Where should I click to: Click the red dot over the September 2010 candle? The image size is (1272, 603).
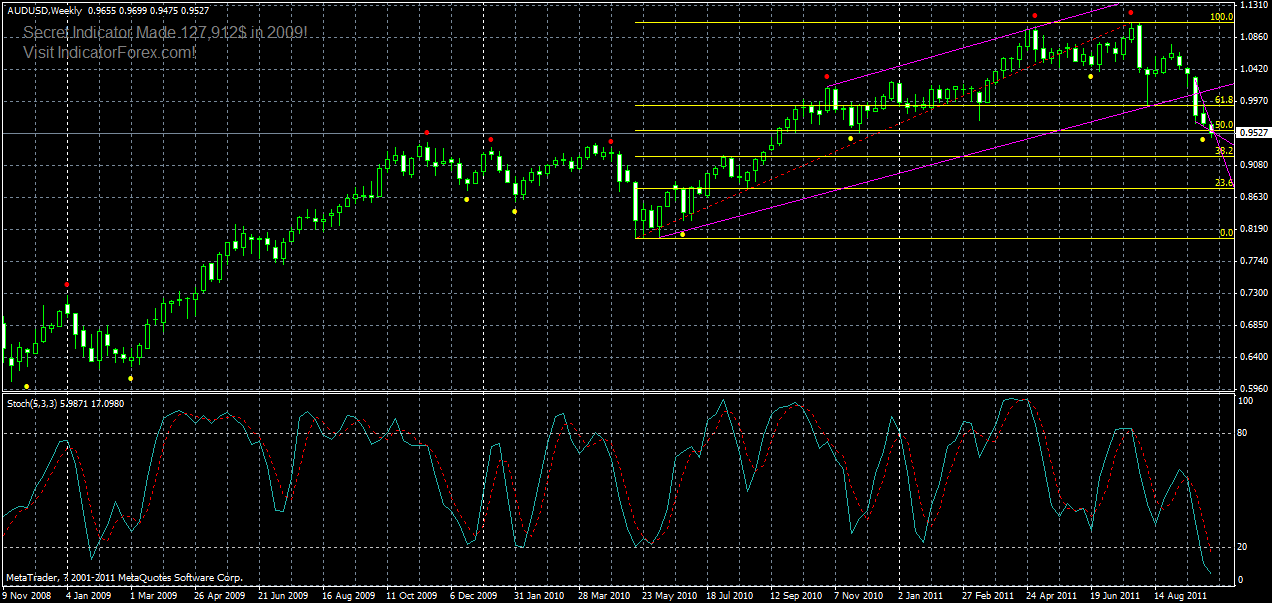click(x=827, y=76)
